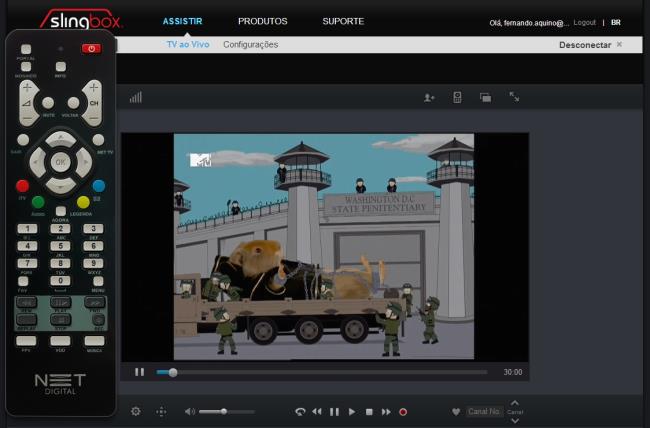This screenshot has height=428, width=650.
Task: Click the SAIR button on the remote
Action: (23, 140)
